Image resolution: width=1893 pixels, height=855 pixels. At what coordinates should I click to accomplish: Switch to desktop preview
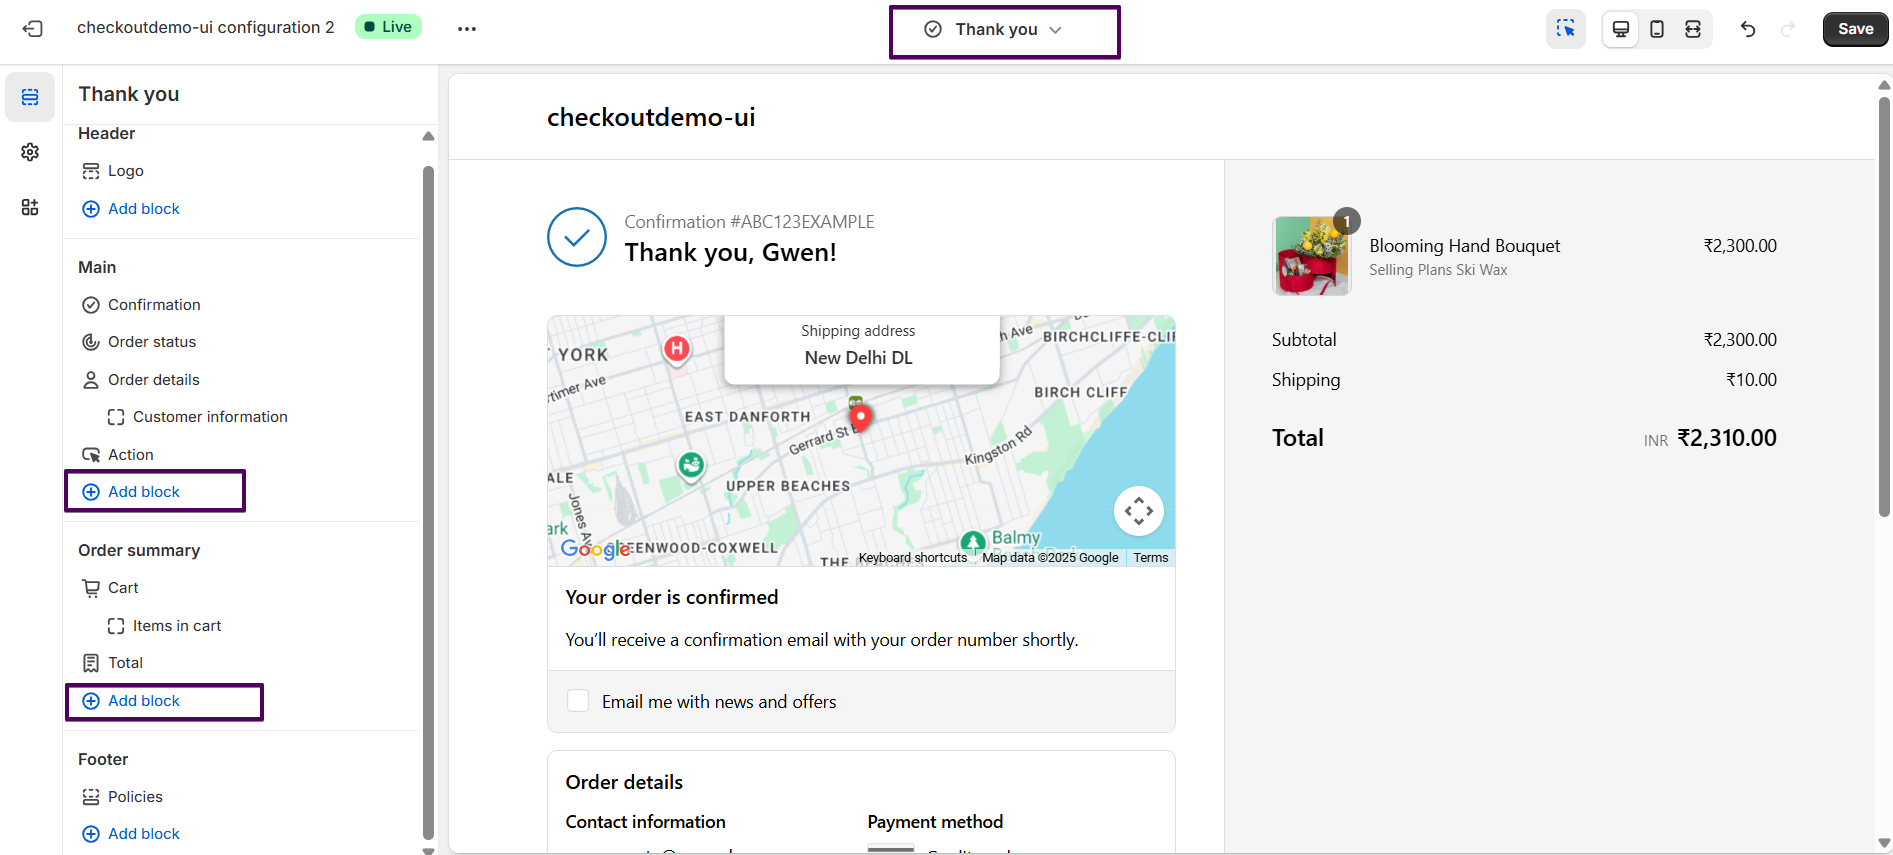coord(1621,29)
